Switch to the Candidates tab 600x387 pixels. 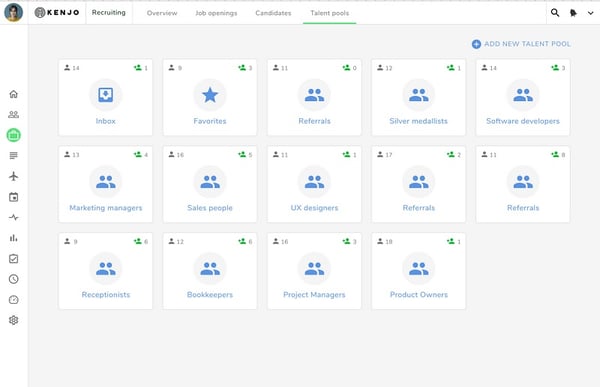click(x=273, y=13)
